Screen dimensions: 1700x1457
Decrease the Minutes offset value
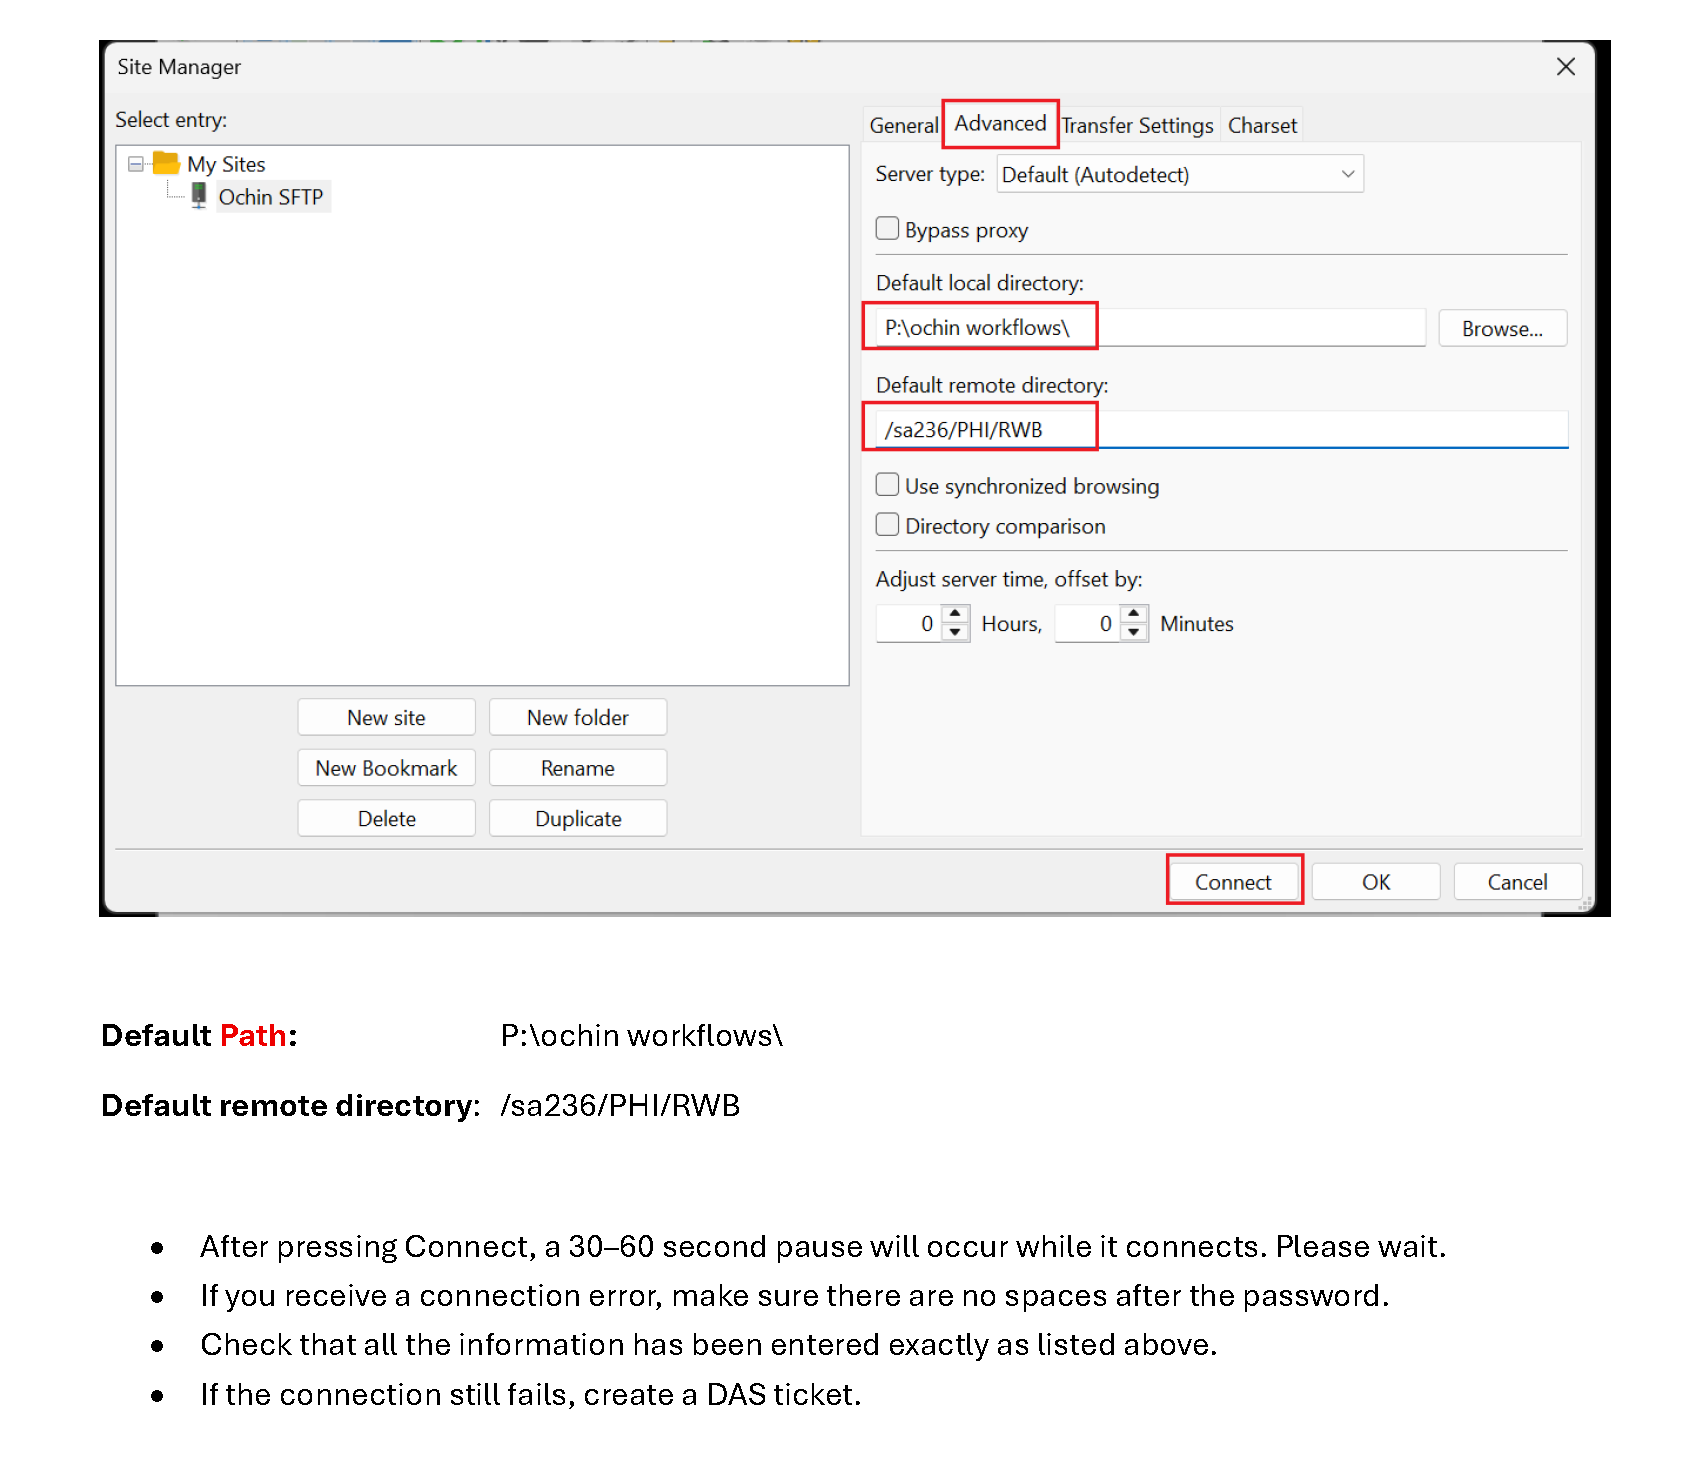coord(1133,632)
